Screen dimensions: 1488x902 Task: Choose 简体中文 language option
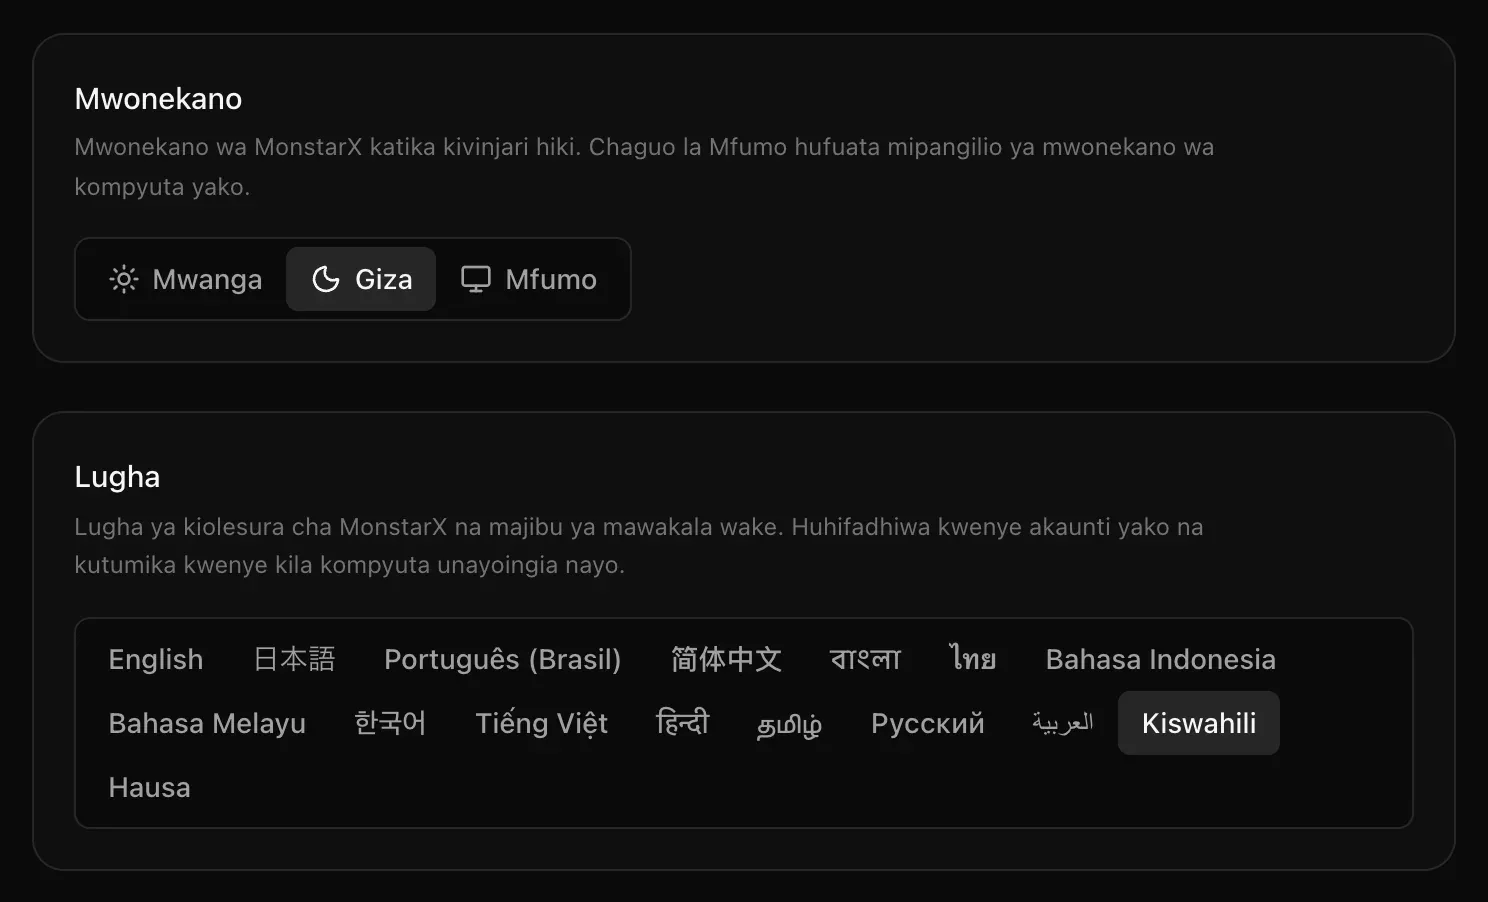tap(726, 659)
